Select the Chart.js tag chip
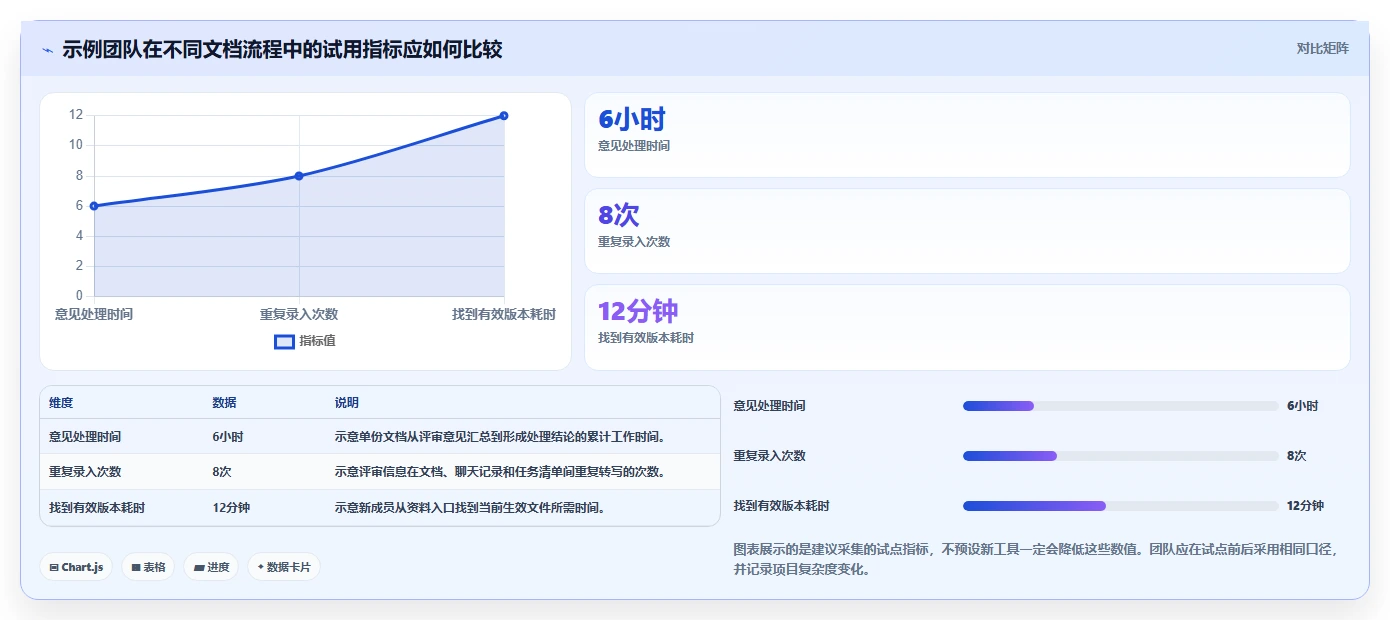1390x620 pixels. coord(77,567)
